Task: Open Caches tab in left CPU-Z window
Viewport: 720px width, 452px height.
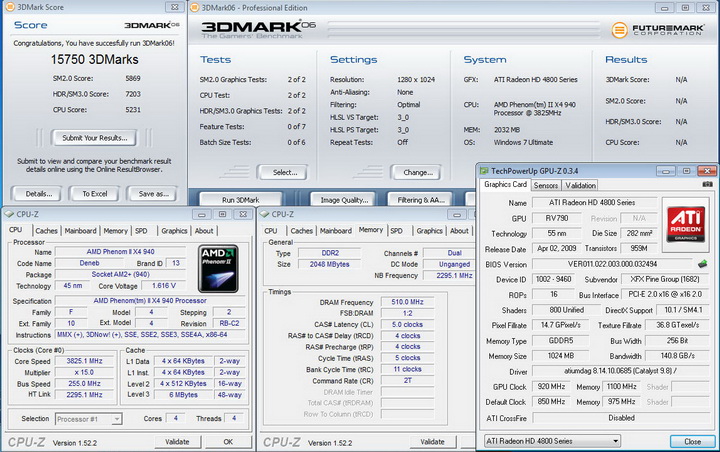Action: click(46, 231)
